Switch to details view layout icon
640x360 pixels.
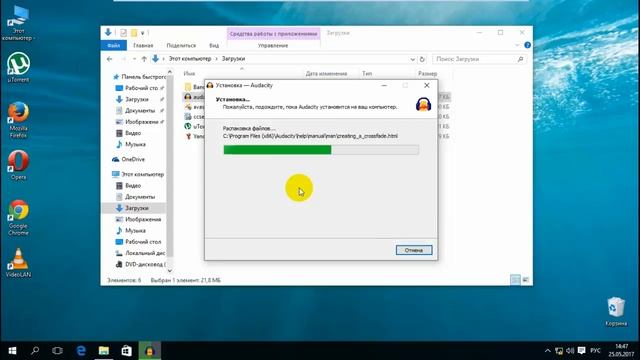tap(515, 280)
